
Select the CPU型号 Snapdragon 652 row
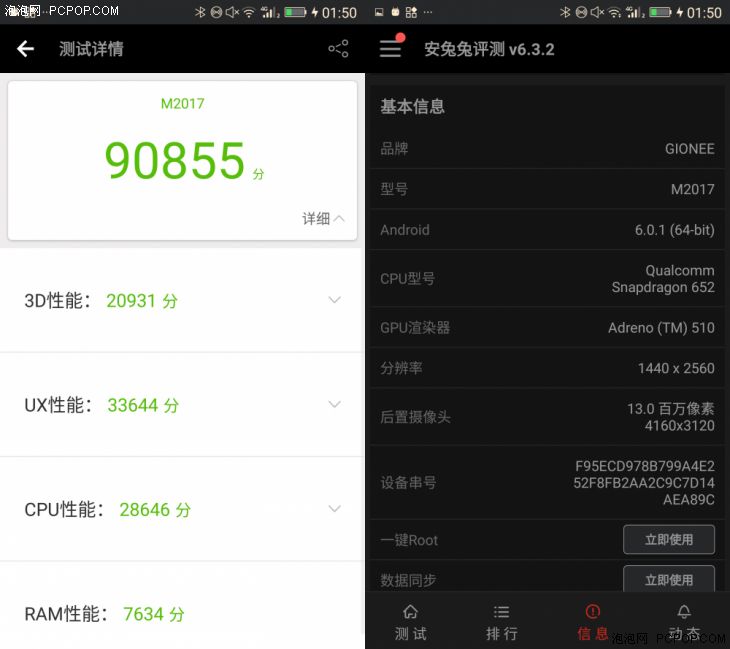pos(548,278)
